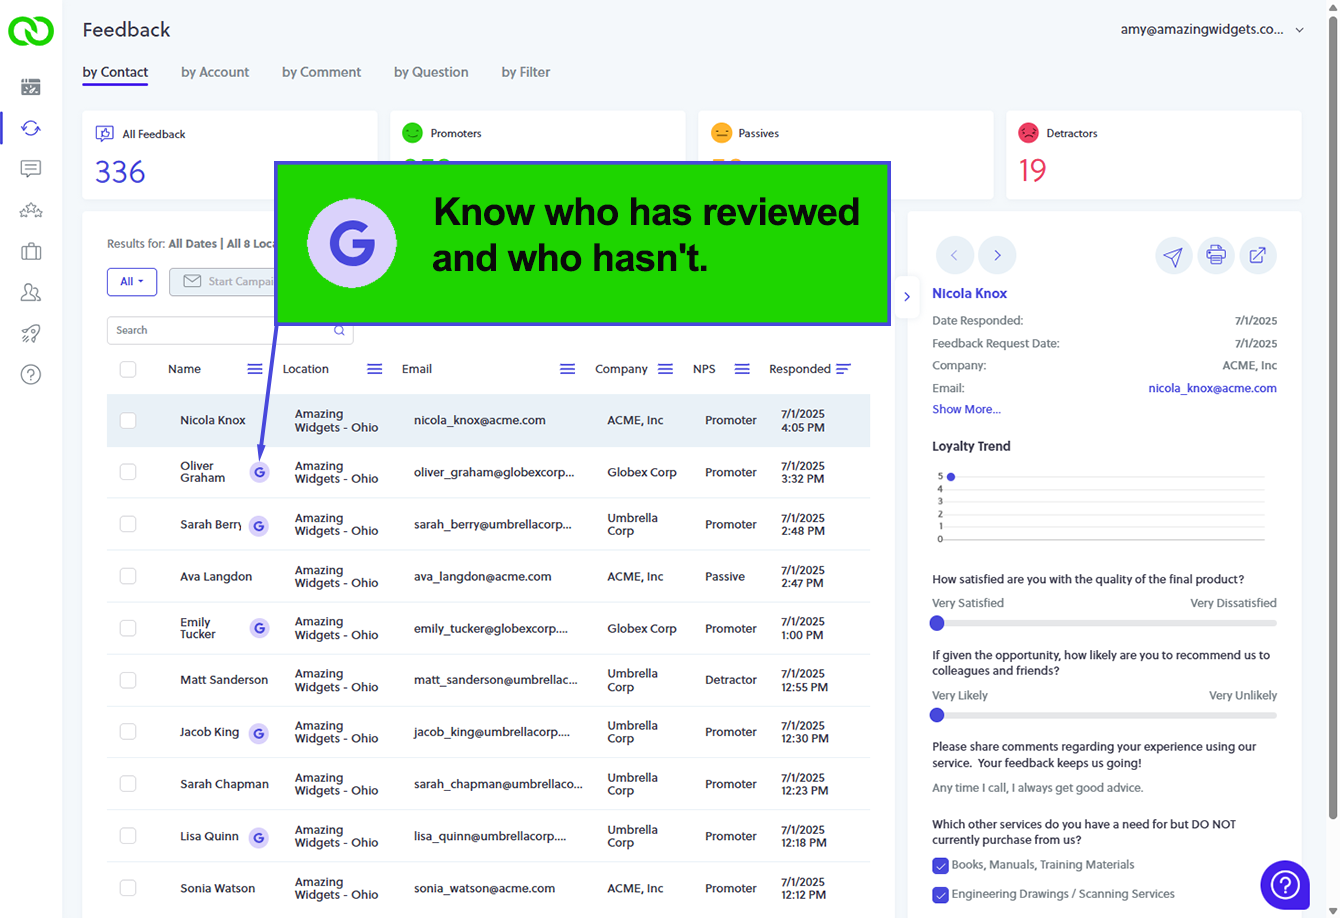Print the feedback with the printer icon
This screenshot has width=1340, height=918.
pos(1216,255)
